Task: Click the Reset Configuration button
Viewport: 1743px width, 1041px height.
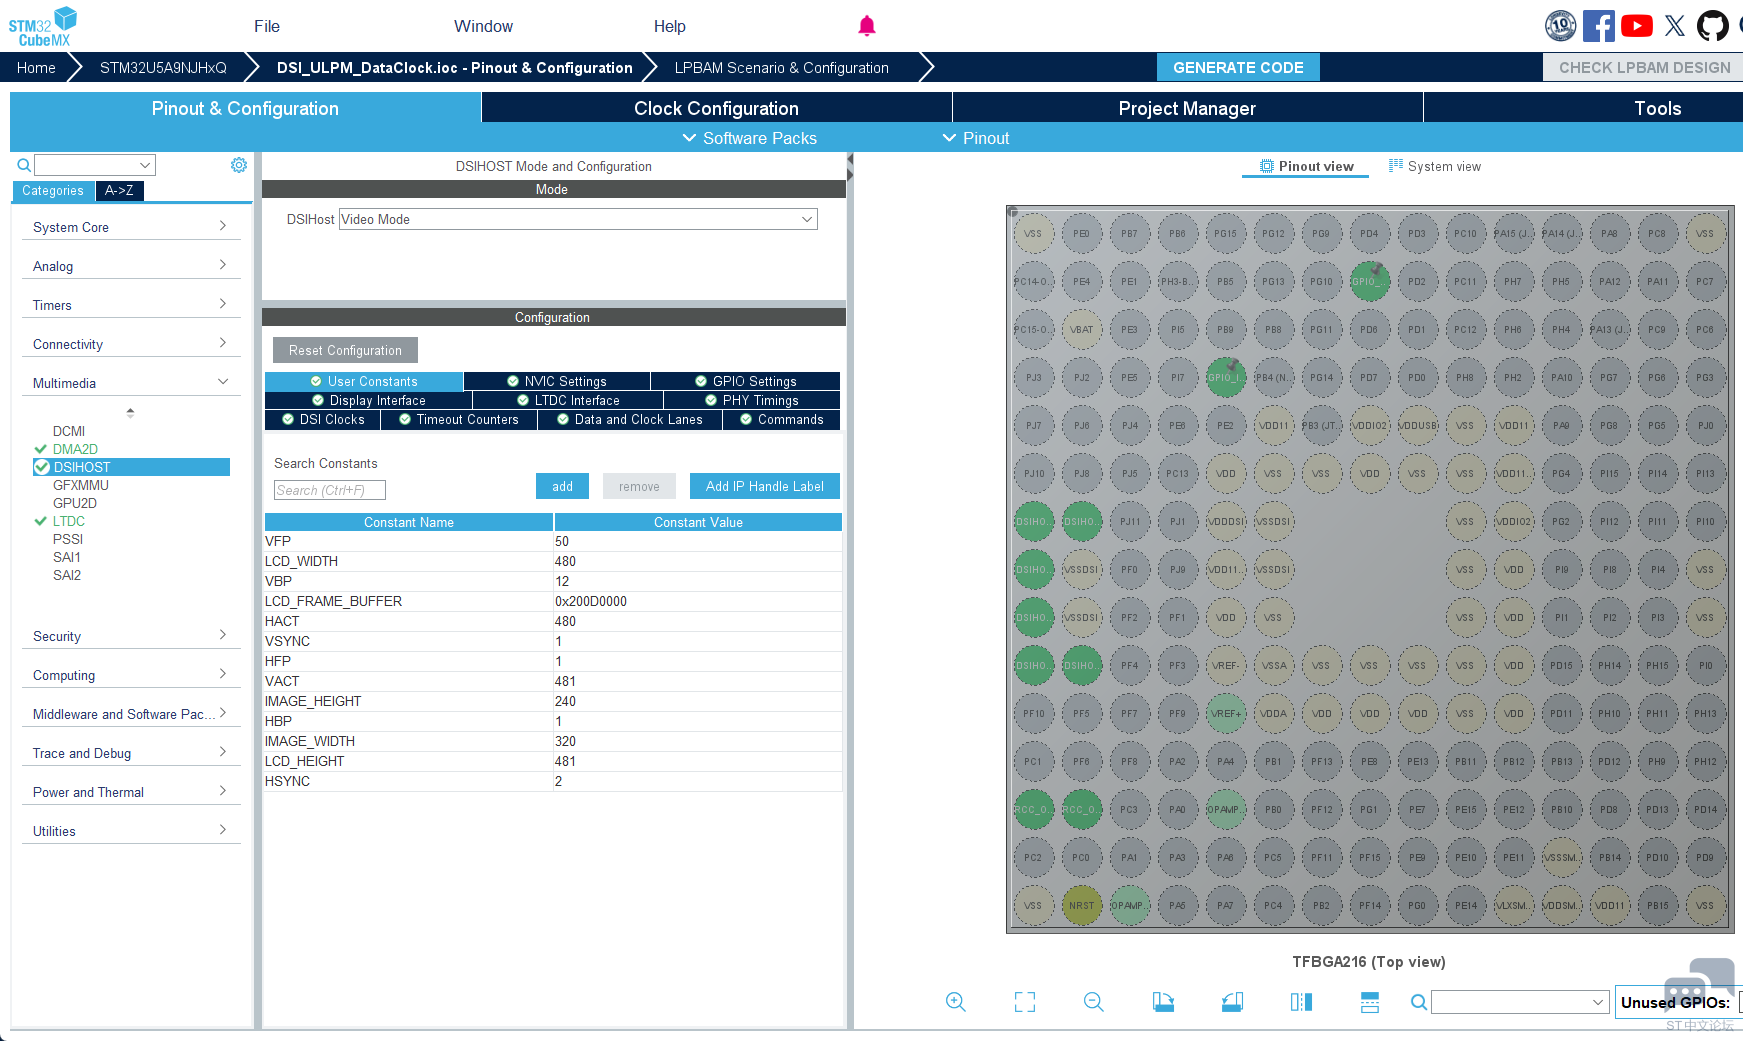Action: coord(345,350)
